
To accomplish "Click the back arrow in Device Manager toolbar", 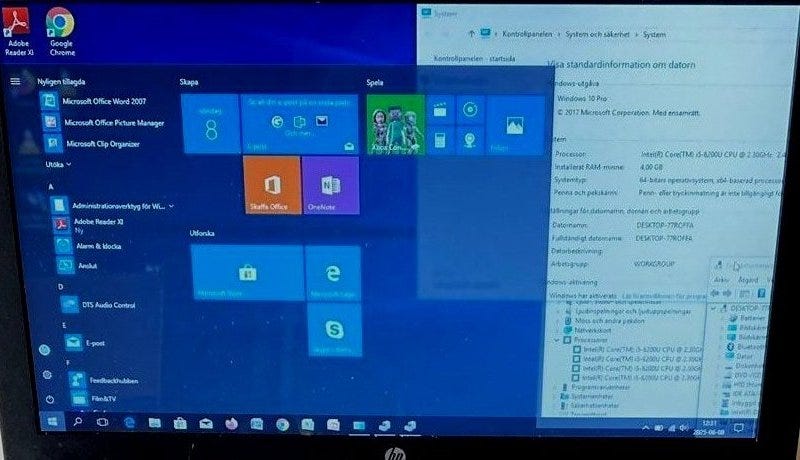I will [715, 293].
